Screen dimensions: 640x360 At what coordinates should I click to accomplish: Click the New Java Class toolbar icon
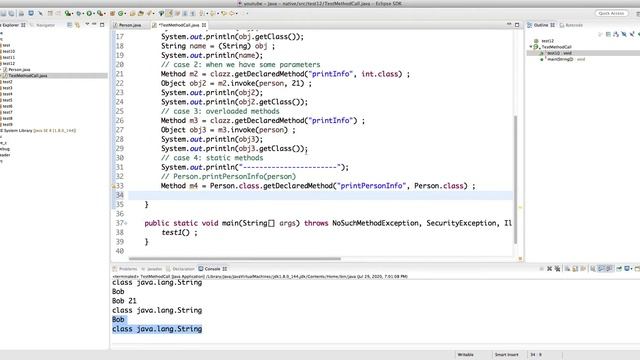(120, 13)
